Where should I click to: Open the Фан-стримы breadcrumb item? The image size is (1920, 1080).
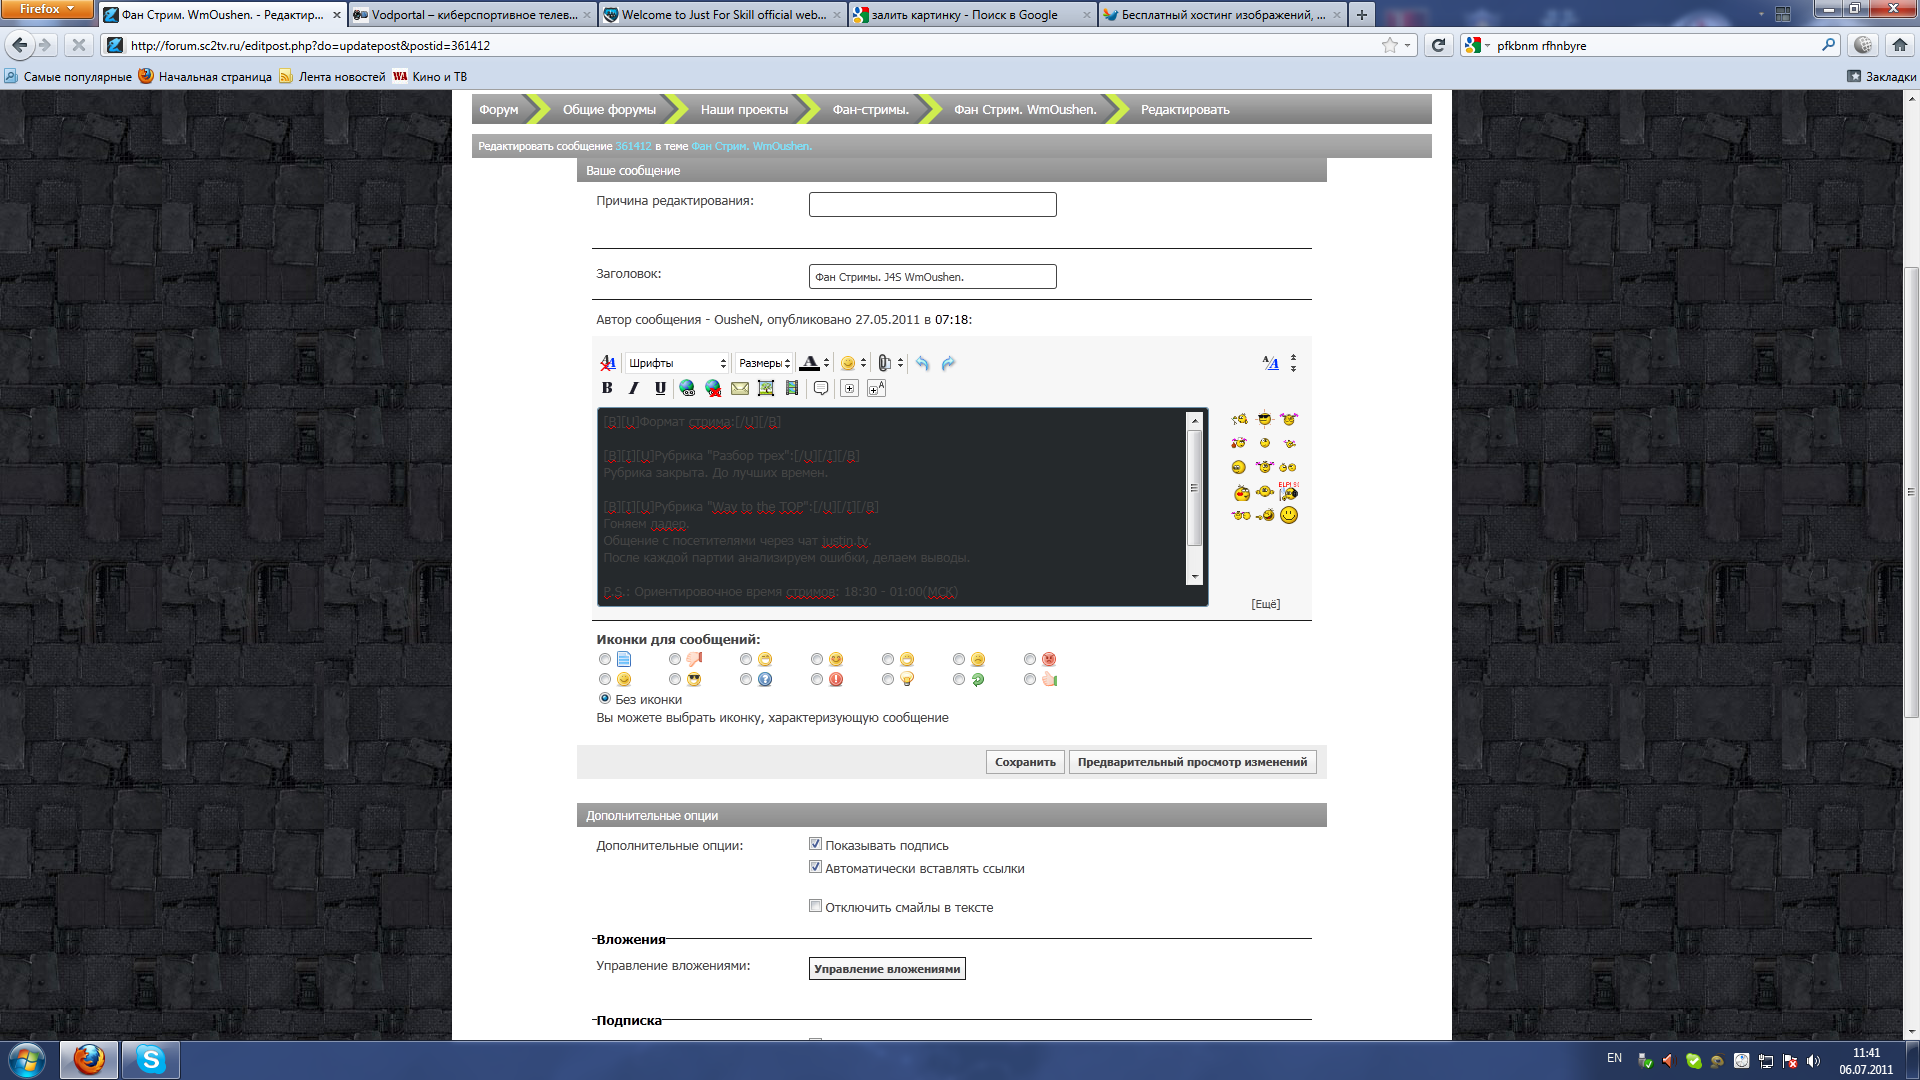[870, 109]
